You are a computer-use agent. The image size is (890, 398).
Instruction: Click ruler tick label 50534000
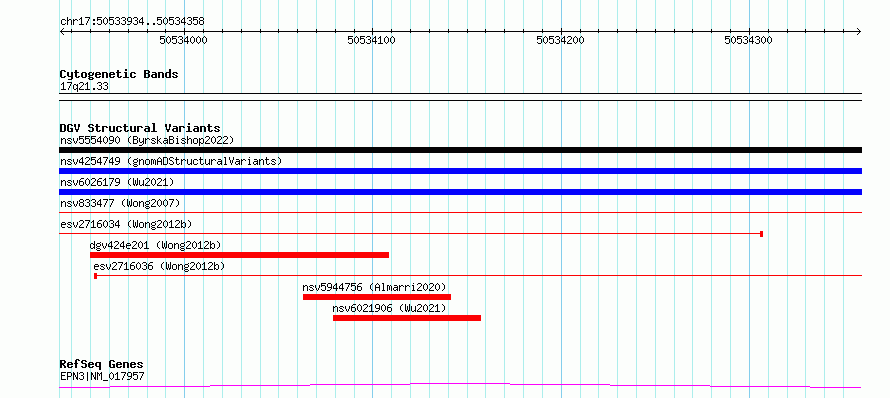tap(183, 40)
